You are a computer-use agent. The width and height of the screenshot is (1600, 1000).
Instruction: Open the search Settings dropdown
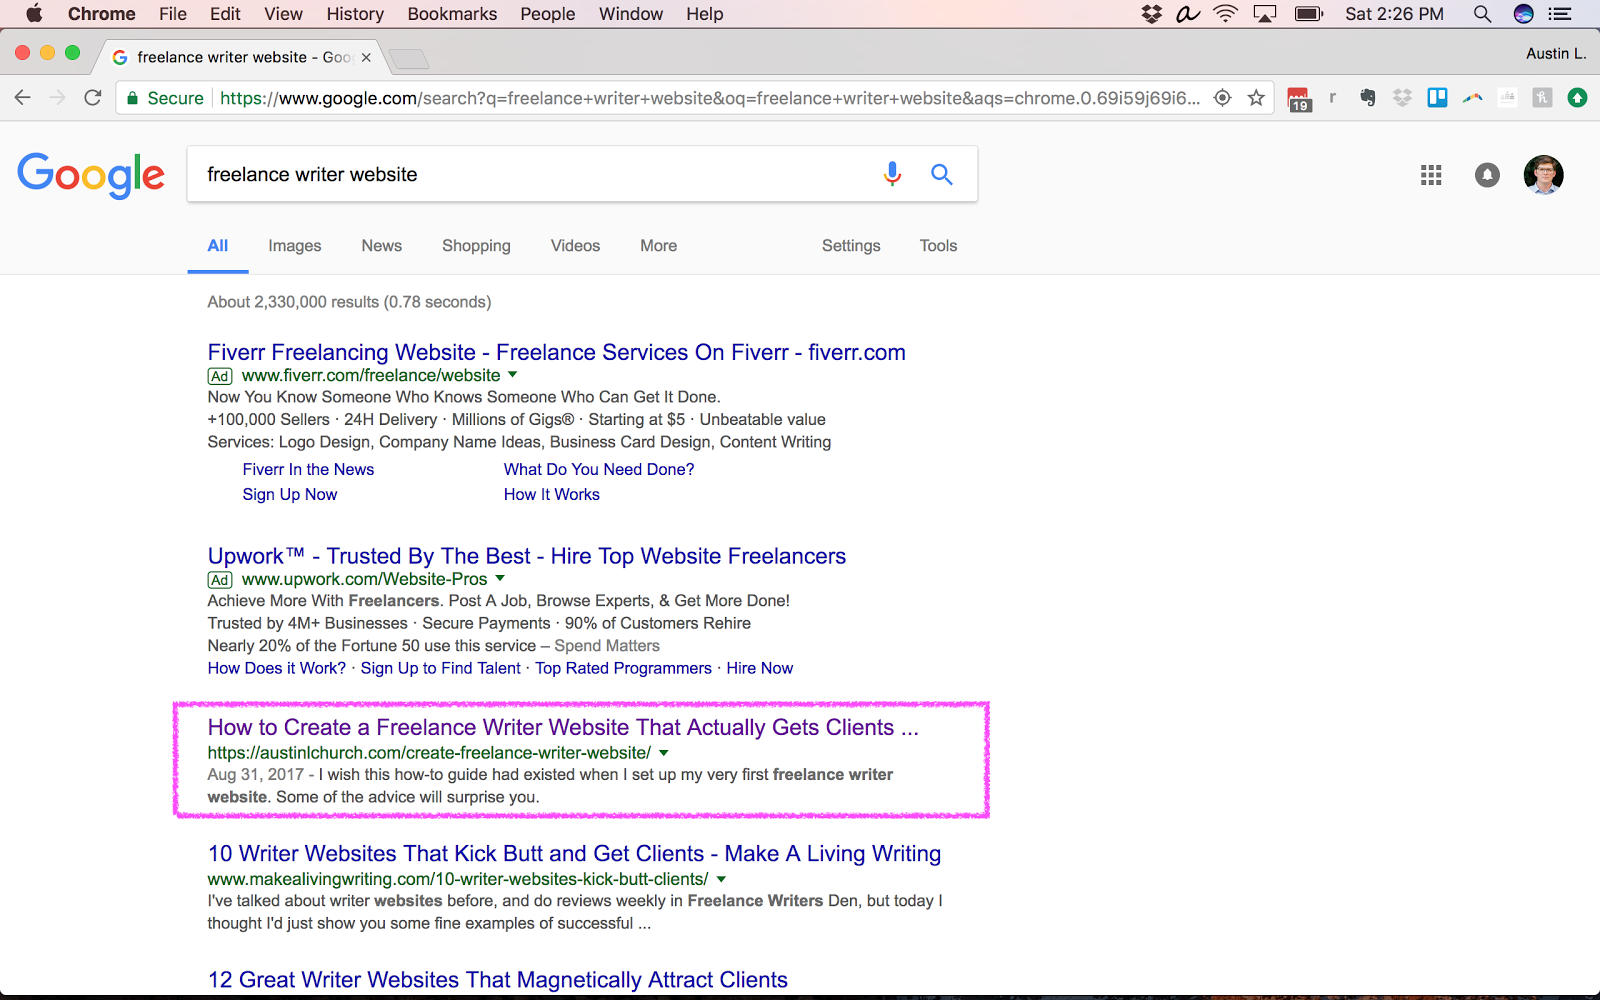(851, 245)
